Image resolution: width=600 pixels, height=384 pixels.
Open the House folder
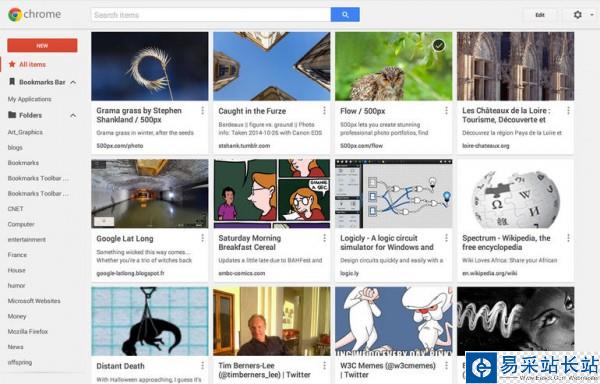[x=16, y=270]
